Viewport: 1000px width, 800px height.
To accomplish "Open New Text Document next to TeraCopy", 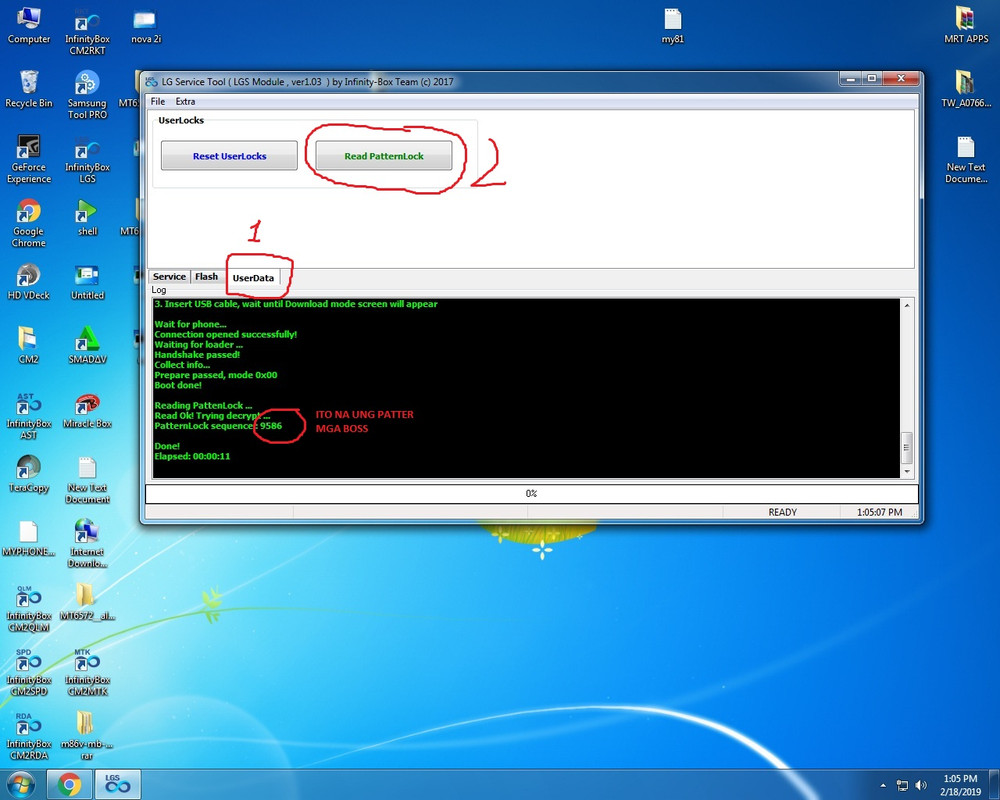I will 87,480.
